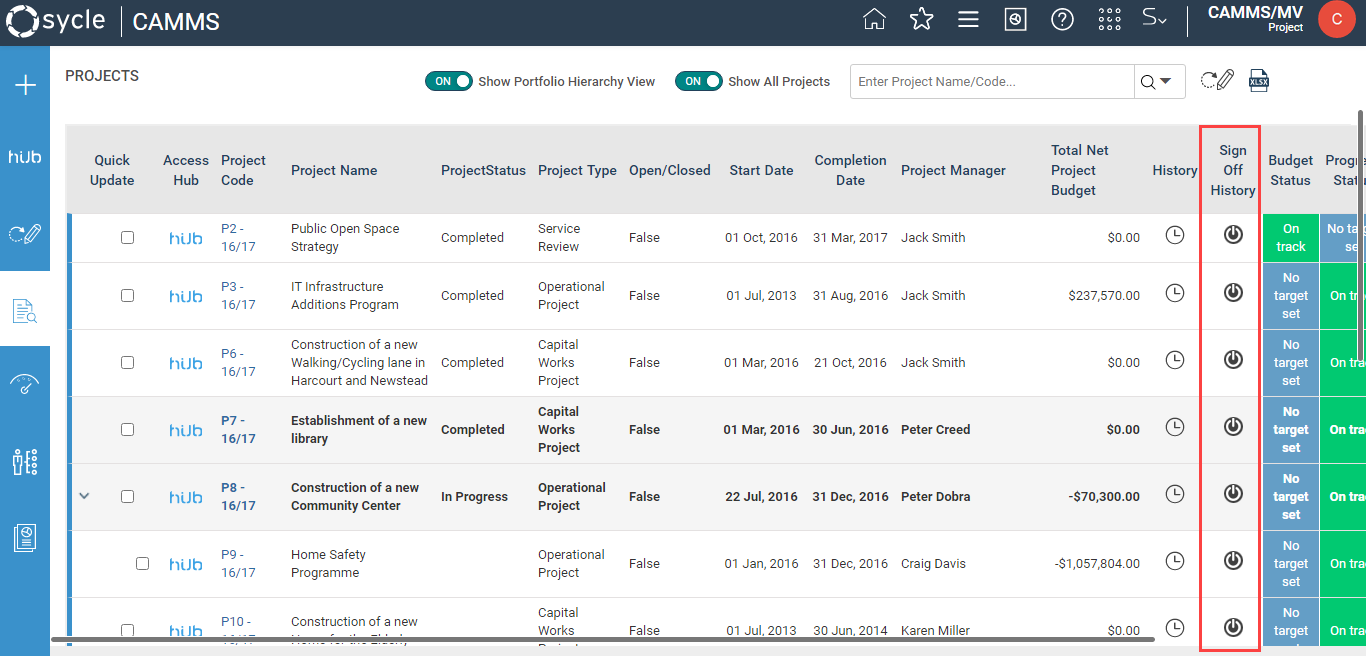
Task: Open the reports sidebar icon
Action: pyautogui.click(x=25, y=537)
